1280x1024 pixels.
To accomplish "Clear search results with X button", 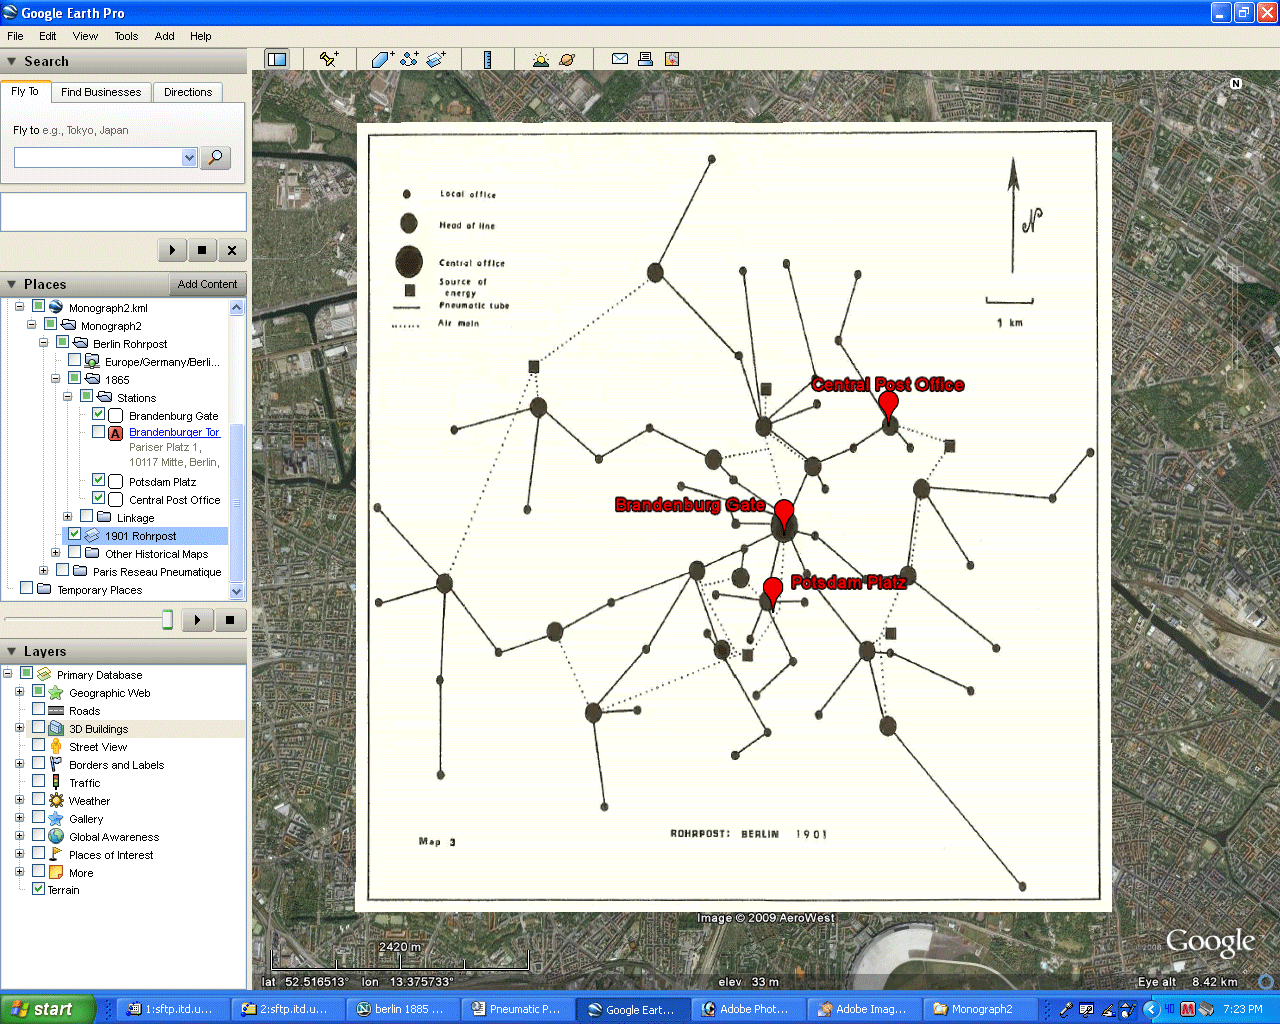I will point(232,250).
